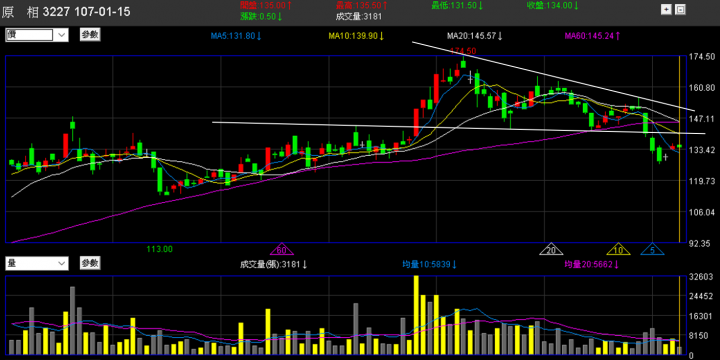Open the volume chart parameters button
This screenshot has height=360, width=720.
(x=90, y=263)
